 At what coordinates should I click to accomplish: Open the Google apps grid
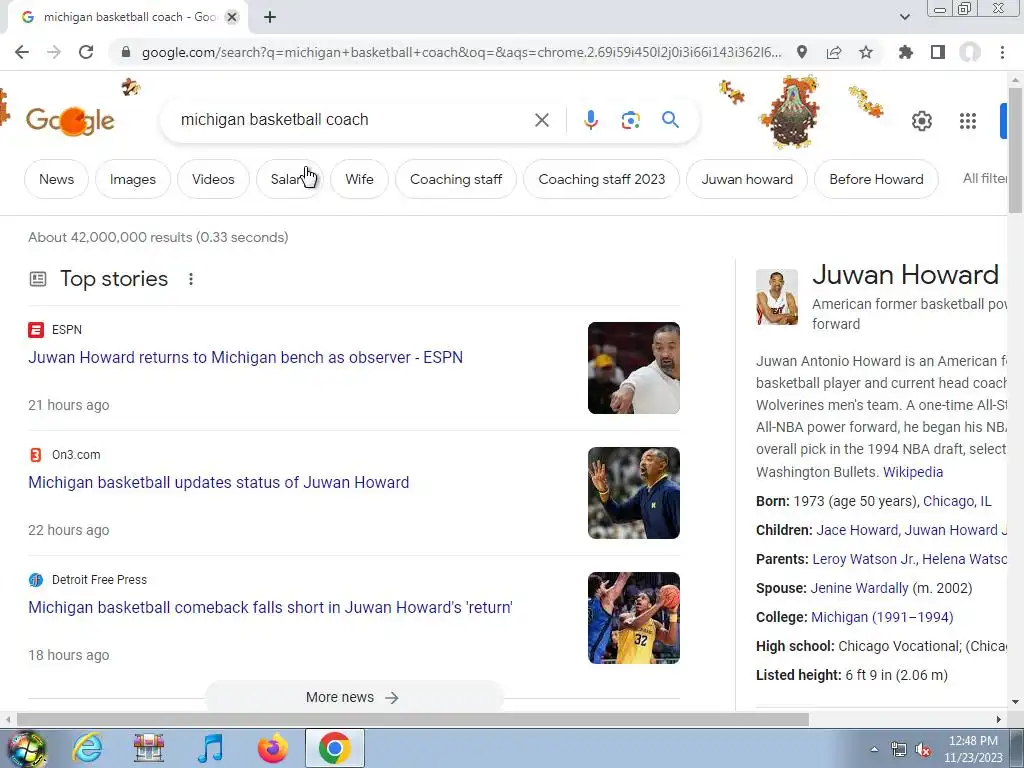(968, 121)
